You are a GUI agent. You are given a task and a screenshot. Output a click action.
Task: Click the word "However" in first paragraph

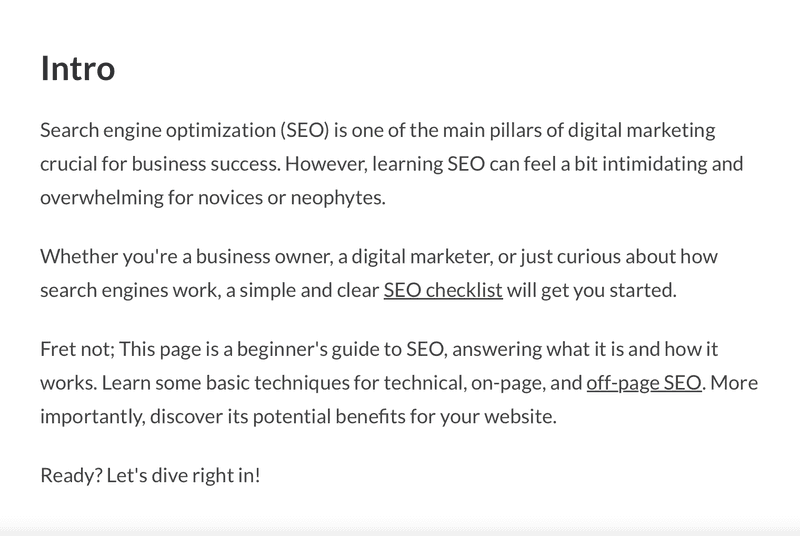[324, 164]
